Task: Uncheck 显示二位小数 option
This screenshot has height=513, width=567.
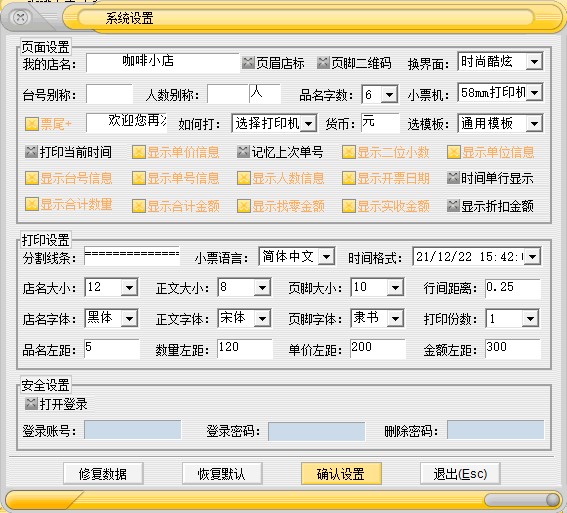Action: pos(349,152)
